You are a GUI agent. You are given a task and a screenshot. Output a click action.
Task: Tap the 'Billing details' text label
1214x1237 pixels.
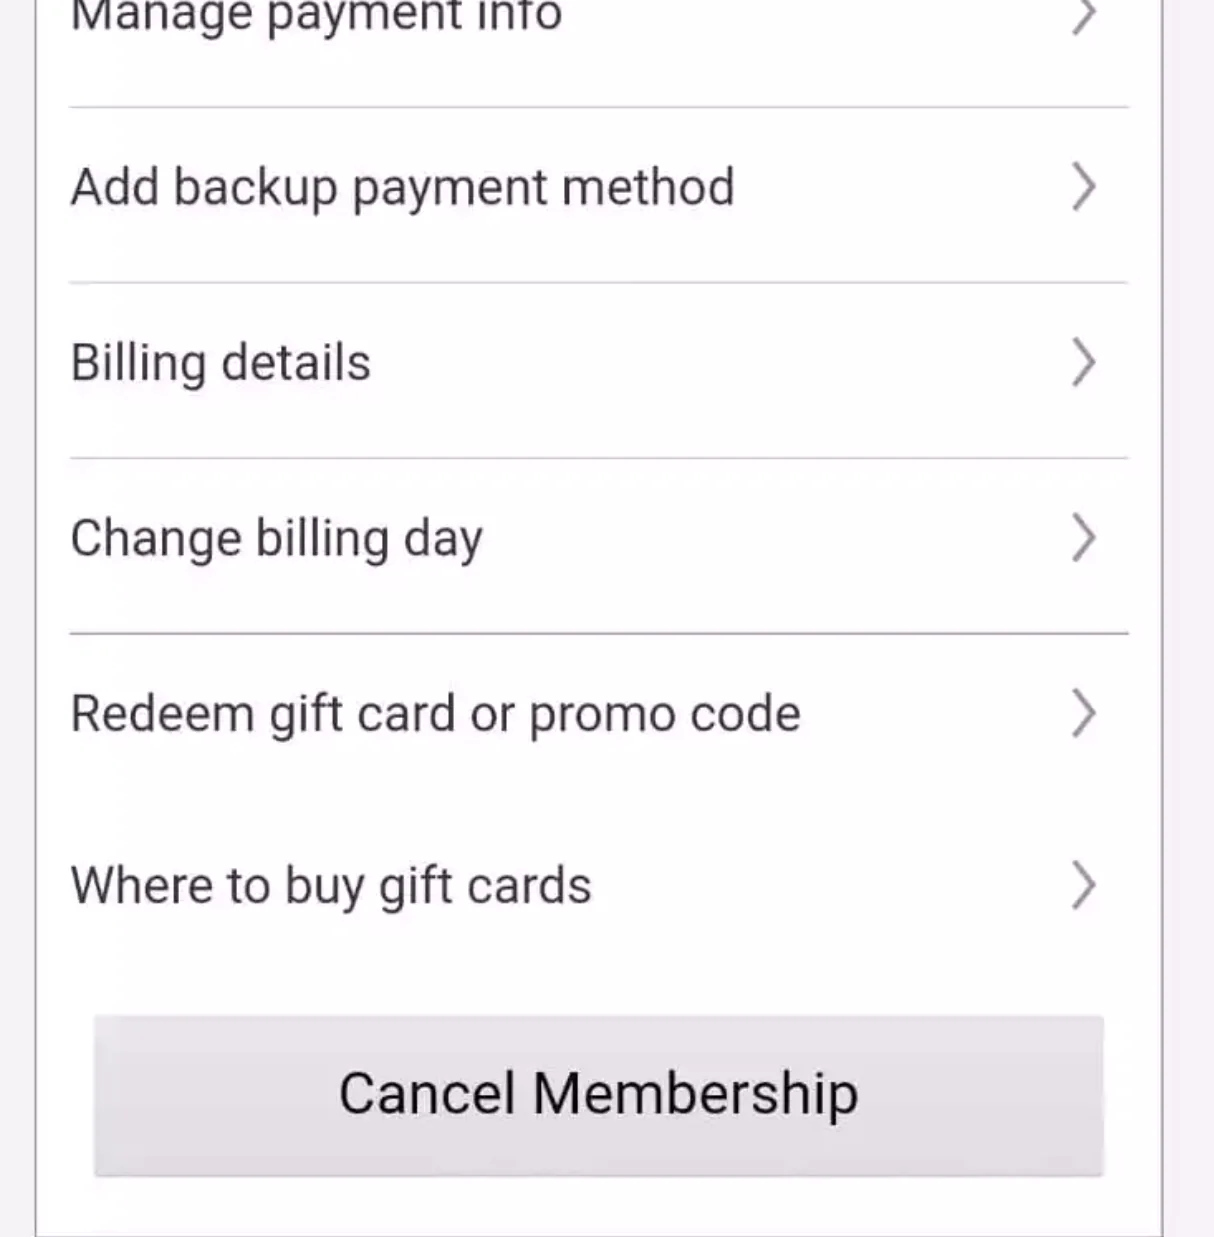(x=221, y=363)
